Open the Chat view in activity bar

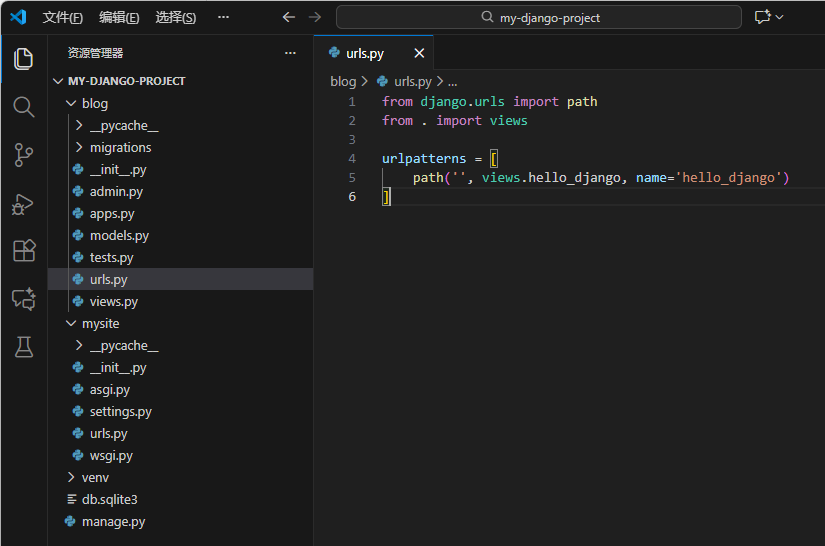[x=24, y=299]
